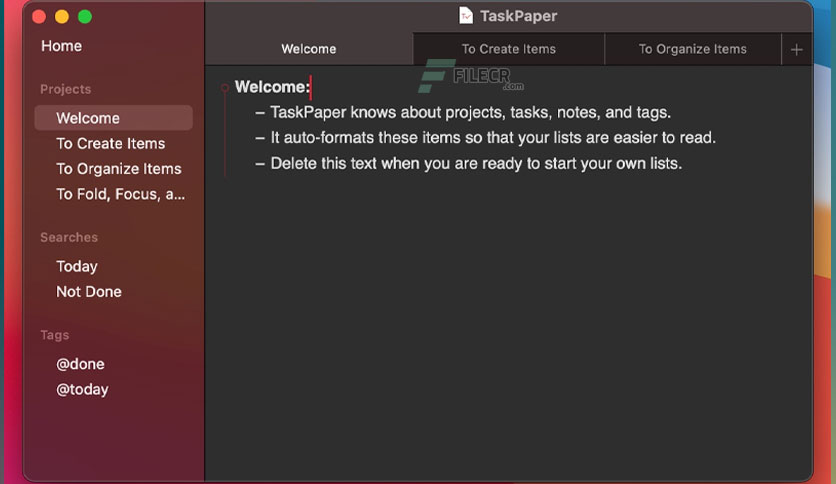Image resolution: width=836 pixels, height=484 pixels.
Task: Click the Welcome project fold handle circle
Action: click(225, 87)
